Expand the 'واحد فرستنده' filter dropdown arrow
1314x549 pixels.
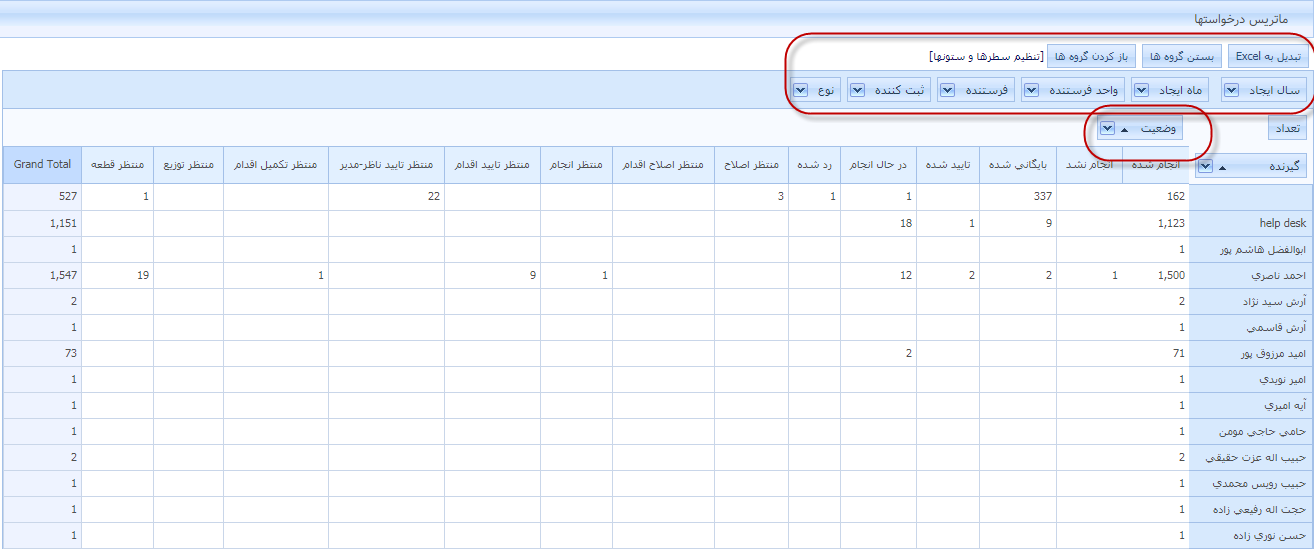[1031, 91]
